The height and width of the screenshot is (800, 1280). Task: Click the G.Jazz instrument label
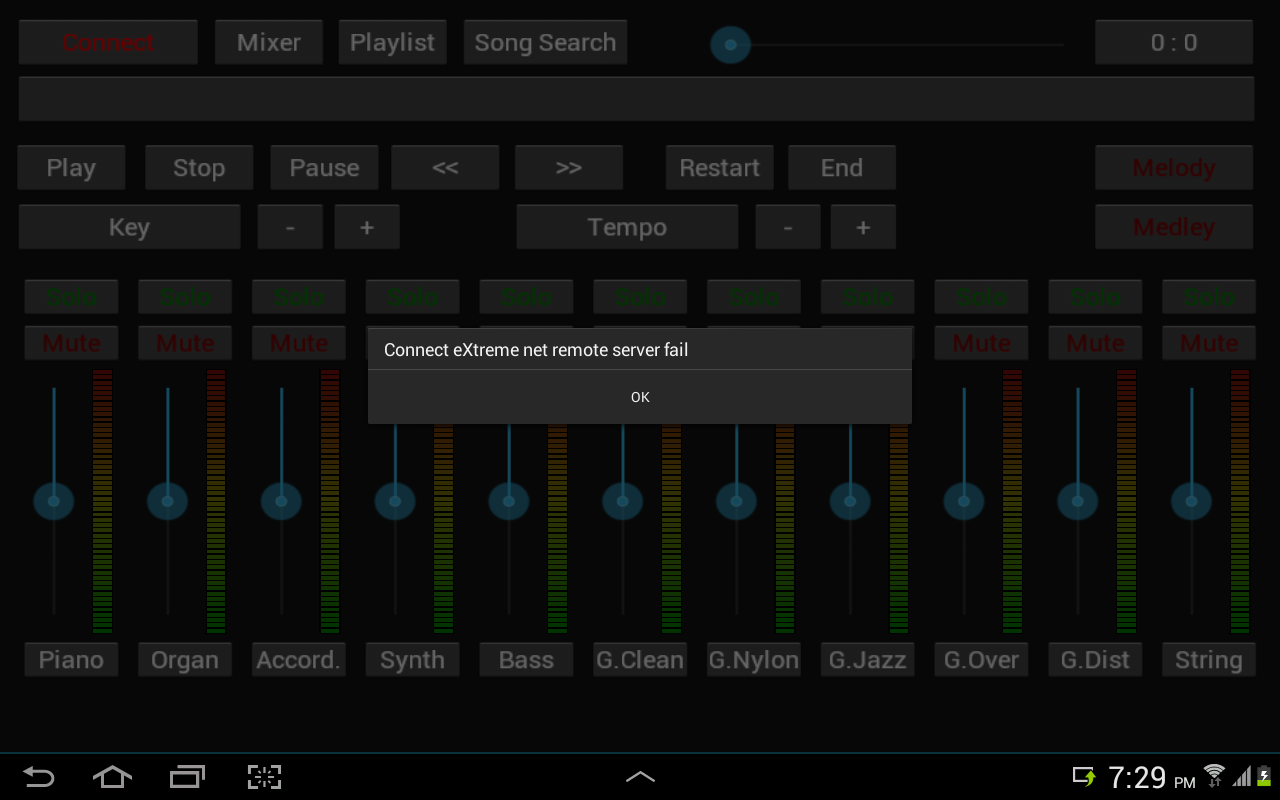(x=867, y=660)
